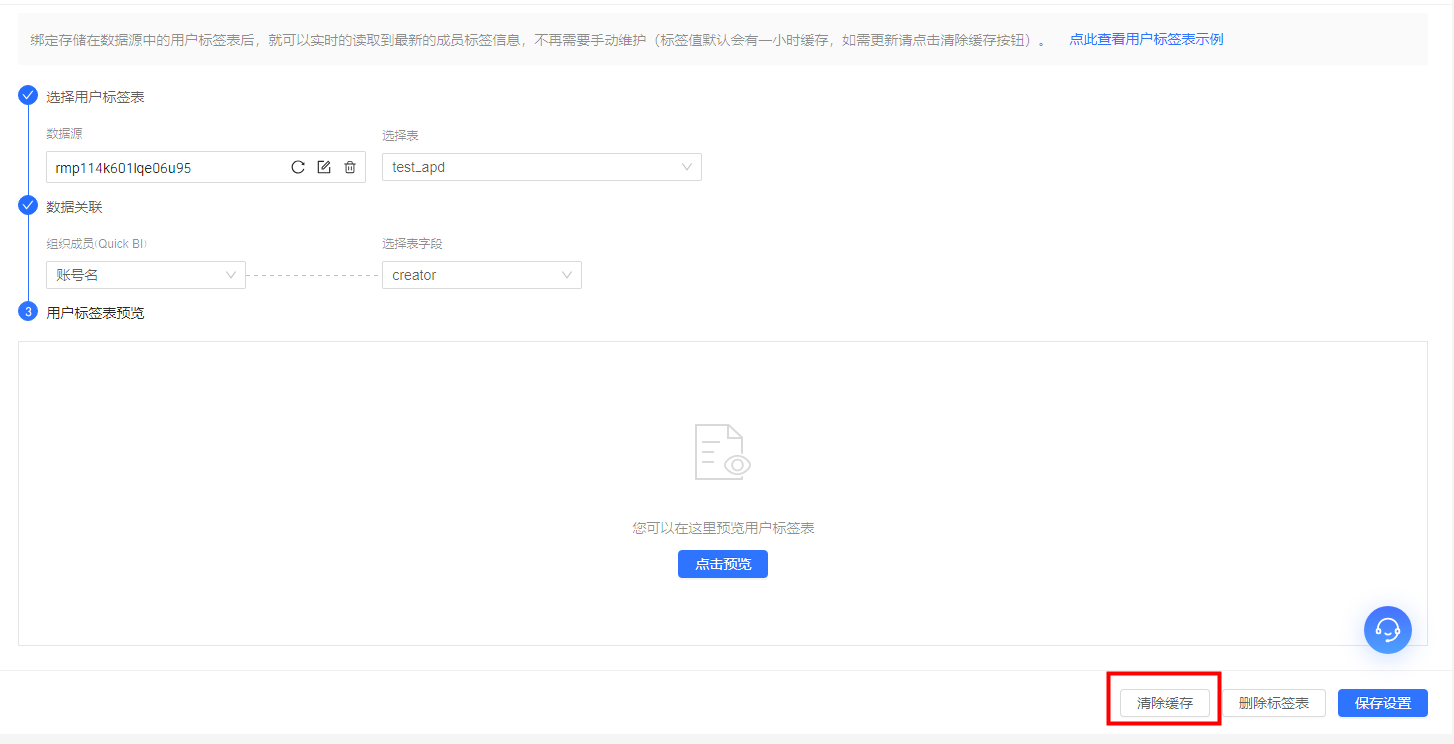
Task: Expand the creator table field dropdown
Action: [x=482, y=275]
